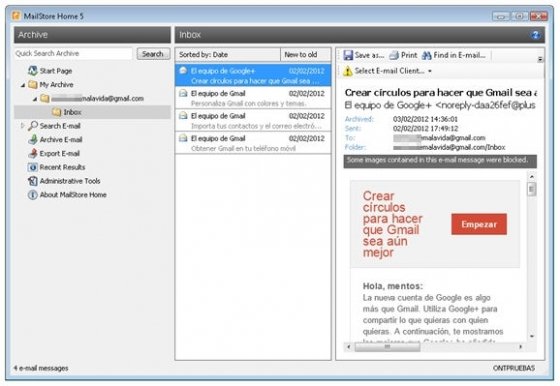Click envelope icon of 'Personaliza Gmail' email
The image size is (560, 386).
point(183,93)
